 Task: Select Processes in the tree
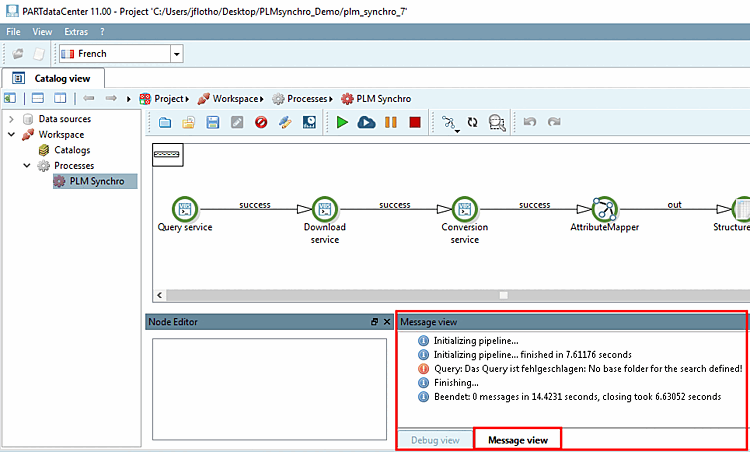[x=74, y=166]
